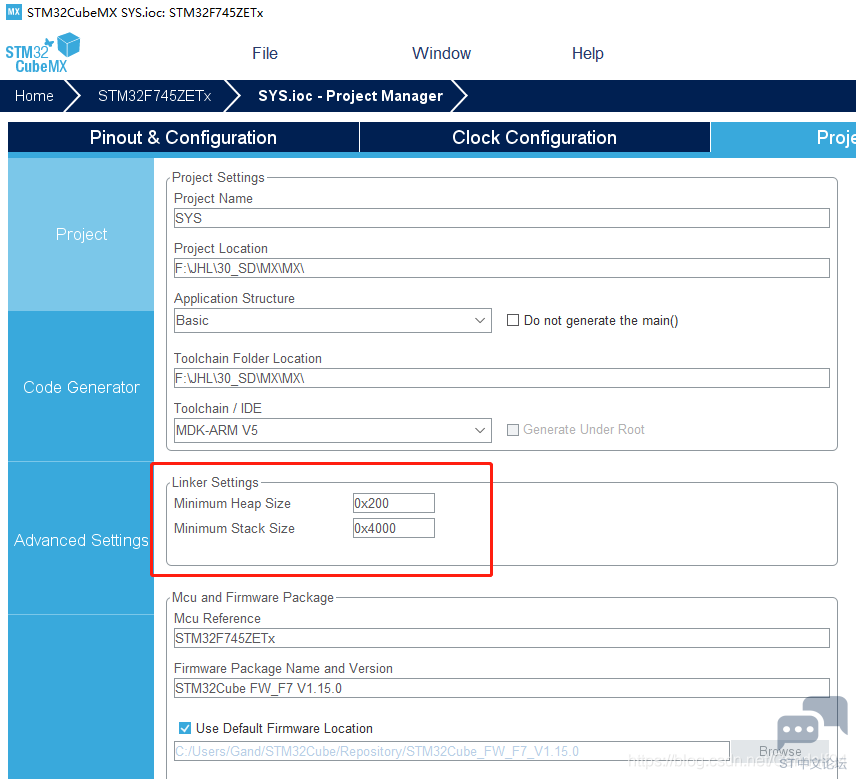The width and height of the screenshot is (856, 779).
Task: Select the STM32F745ZETx breadcrumb
Action: [x=154, y=96]
